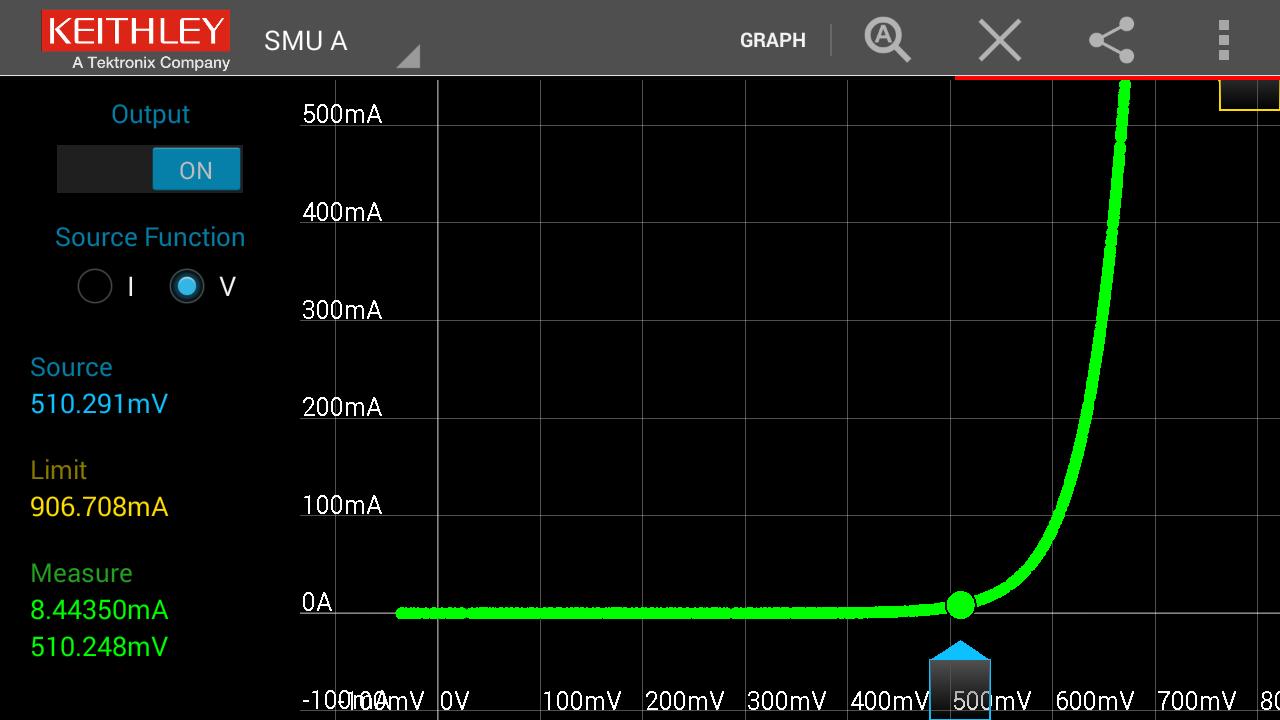Image resolution: width=1280 pixels, height=720 pixels.
Task: Switch to the GRAPH view tab
Action: click(x=772, y=41)
